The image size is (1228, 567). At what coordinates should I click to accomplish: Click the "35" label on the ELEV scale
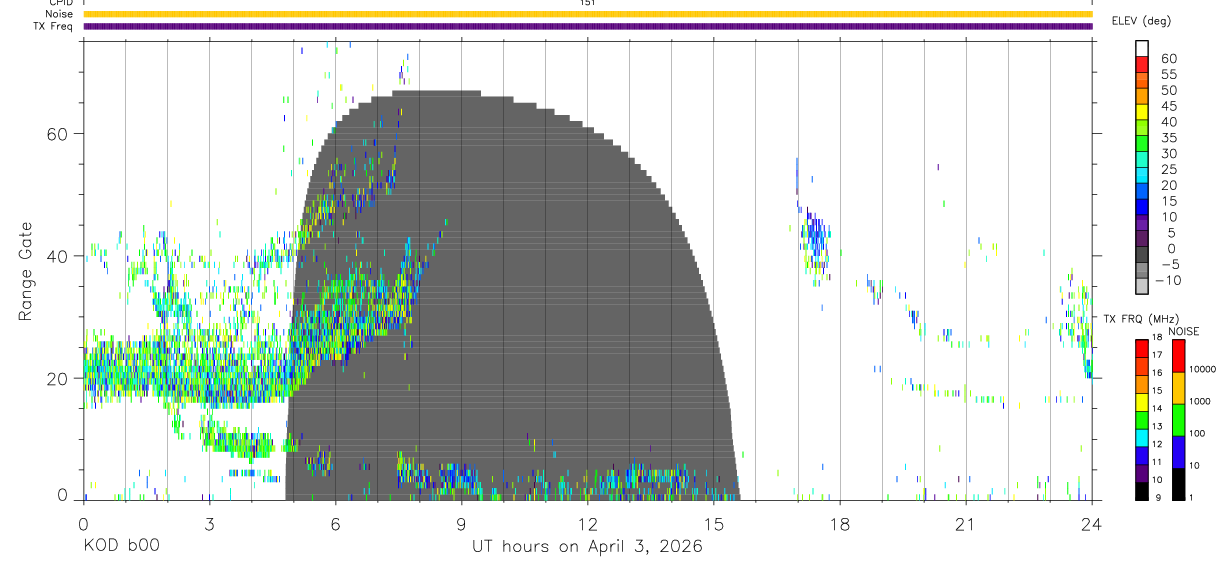point(1169,137)
